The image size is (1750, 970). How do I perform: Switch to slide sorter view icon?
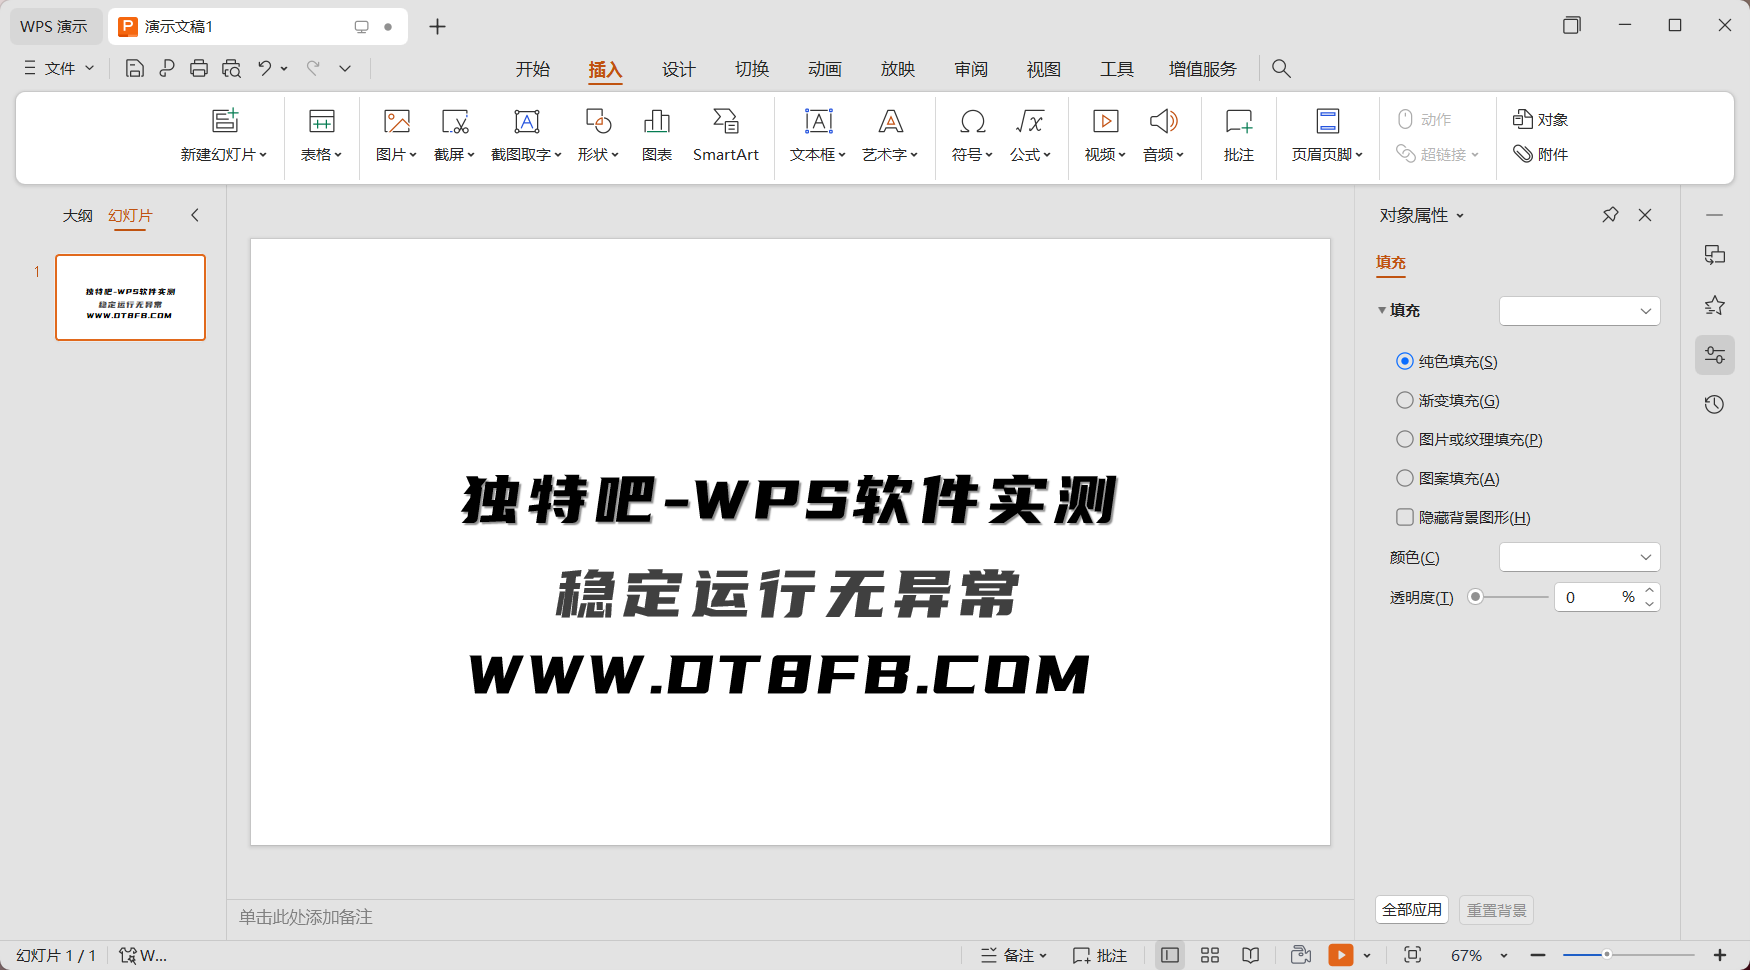[1210, 955]
